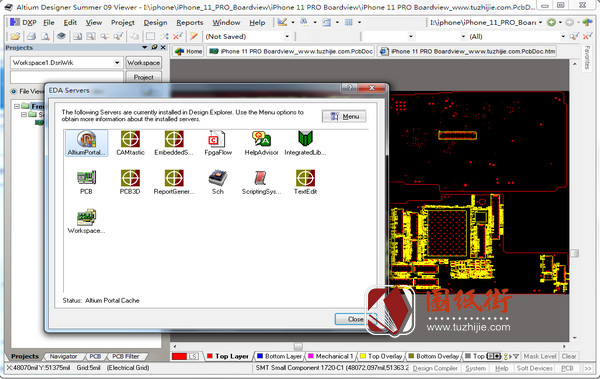The image size is (600, 379).
Task: Click the print toolbar icon
Action: point(31,37)
